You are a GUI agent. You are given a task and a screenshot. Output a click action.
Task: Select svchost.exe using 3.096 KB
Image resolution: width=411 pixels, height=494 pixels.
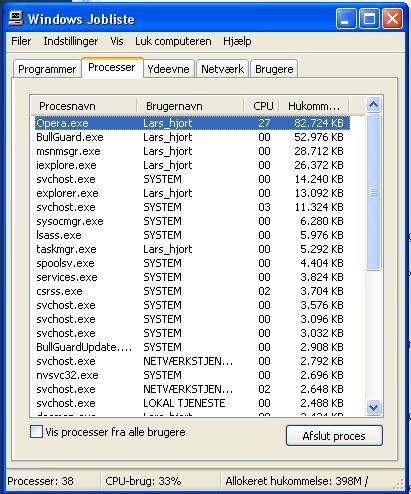pos(192,319)
